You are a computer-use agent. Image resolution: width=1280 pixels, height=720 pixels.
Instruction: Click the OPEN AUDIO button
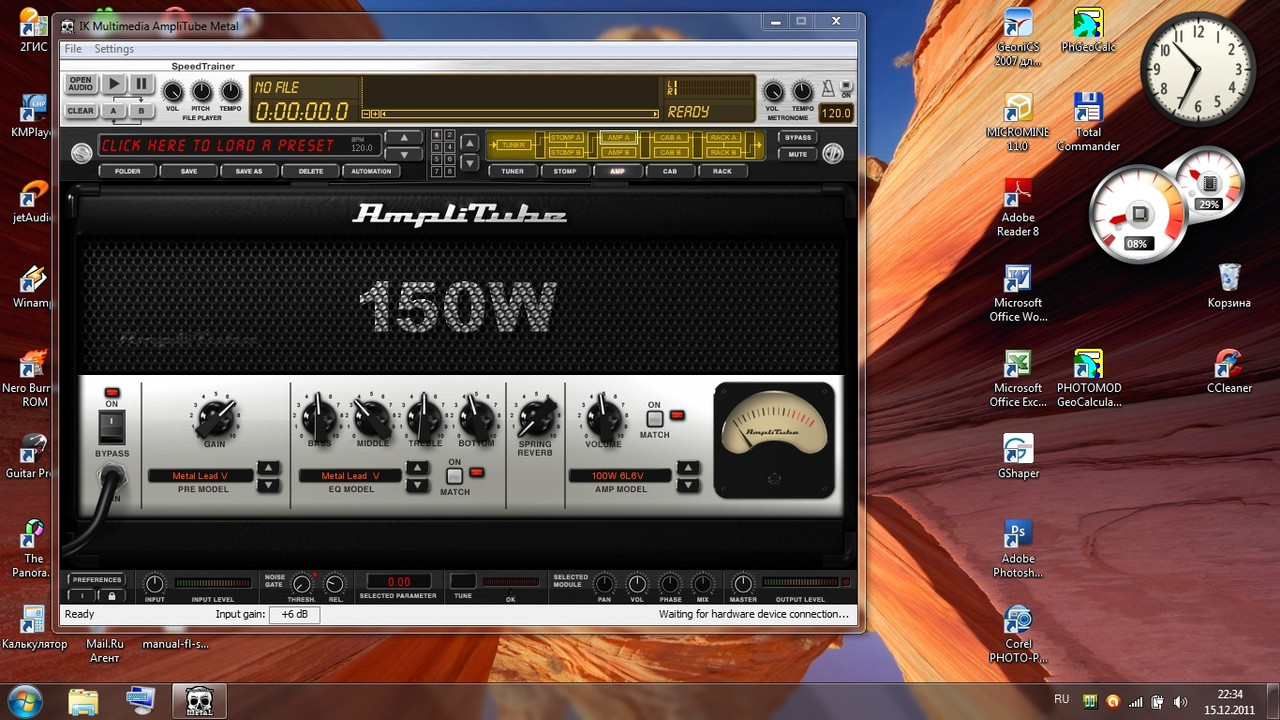tap(81, 84)
